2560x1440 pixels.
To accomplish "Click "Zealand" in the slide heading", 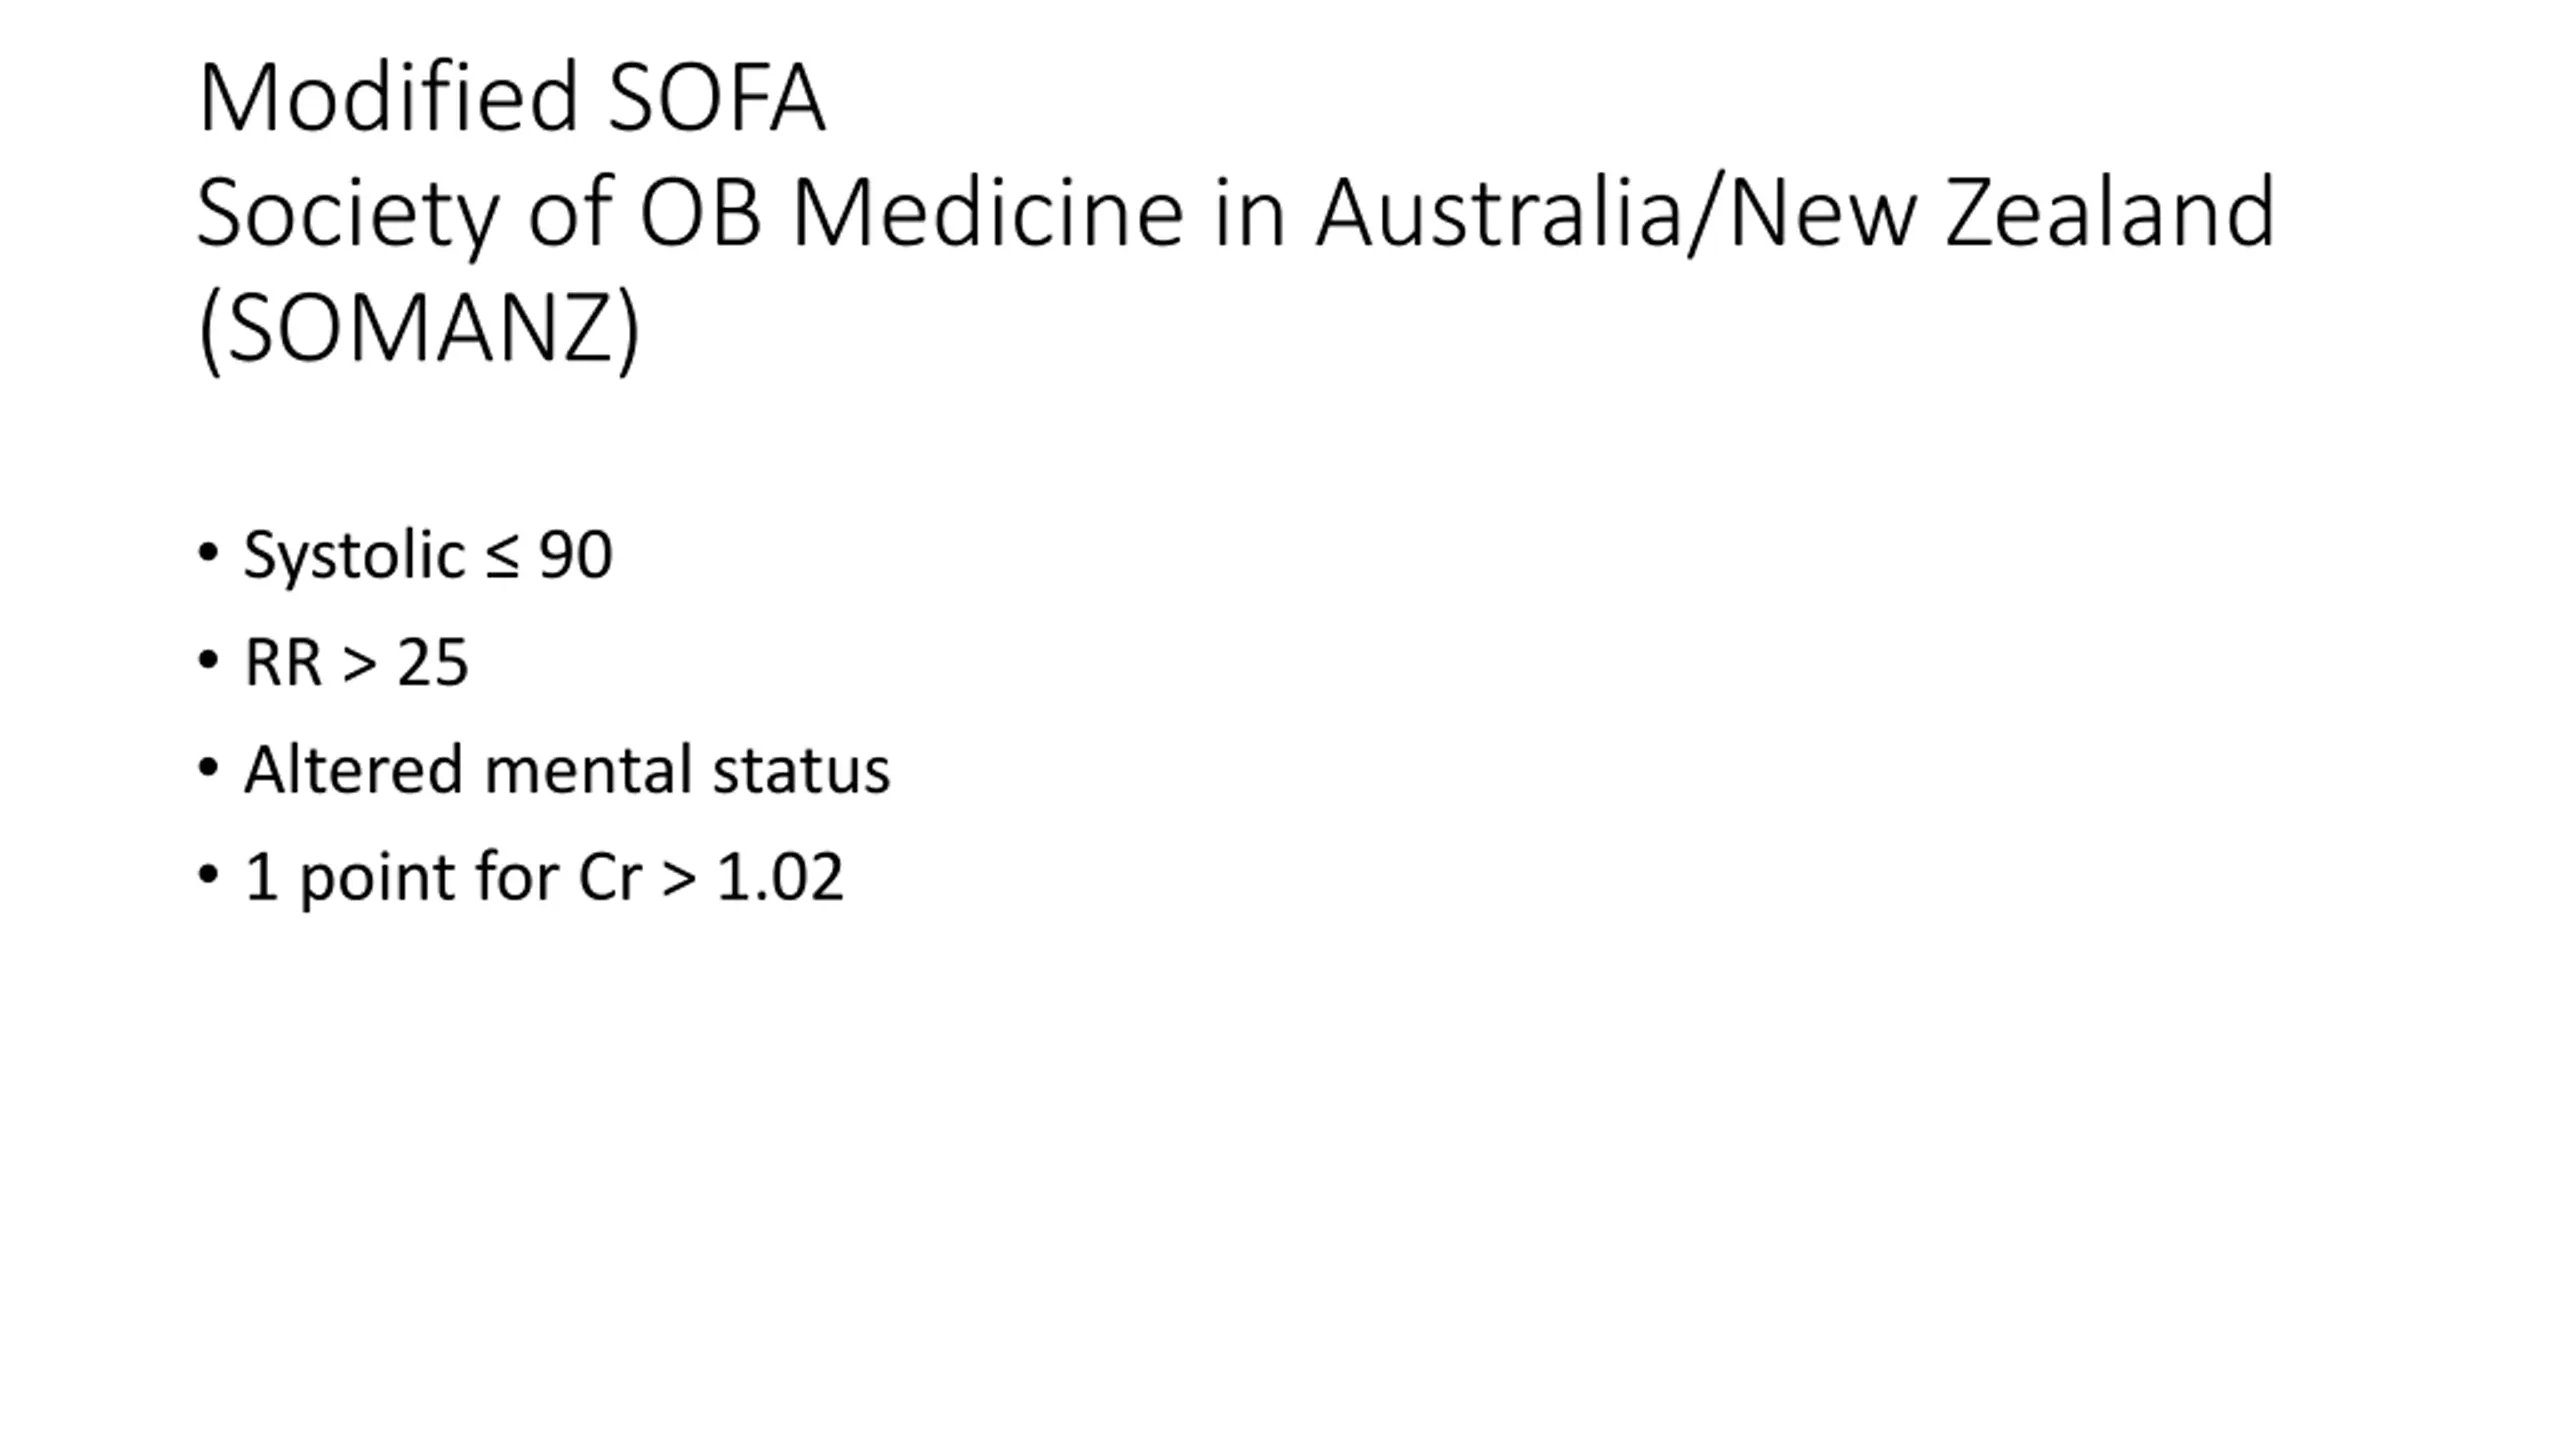I will coord(2110,214).
